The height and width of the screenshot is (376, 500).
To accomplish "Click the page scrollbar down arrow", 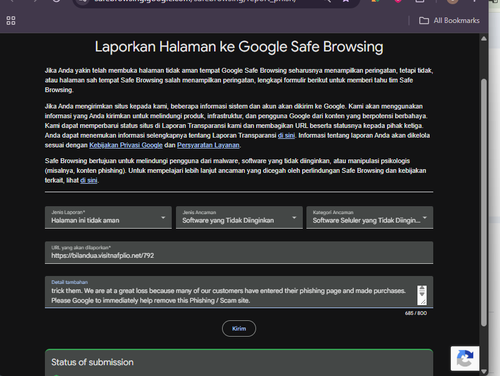I will click(484, 371).
